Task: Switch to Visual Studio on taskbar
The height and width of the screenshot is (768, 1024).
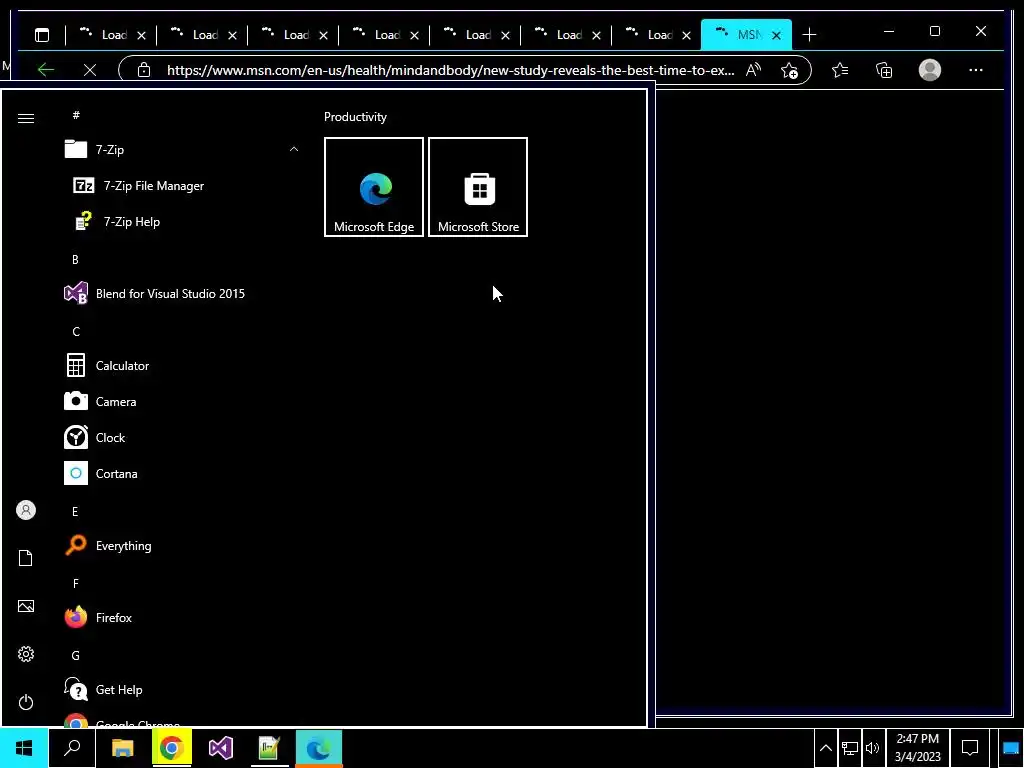Action: point(221,748)
